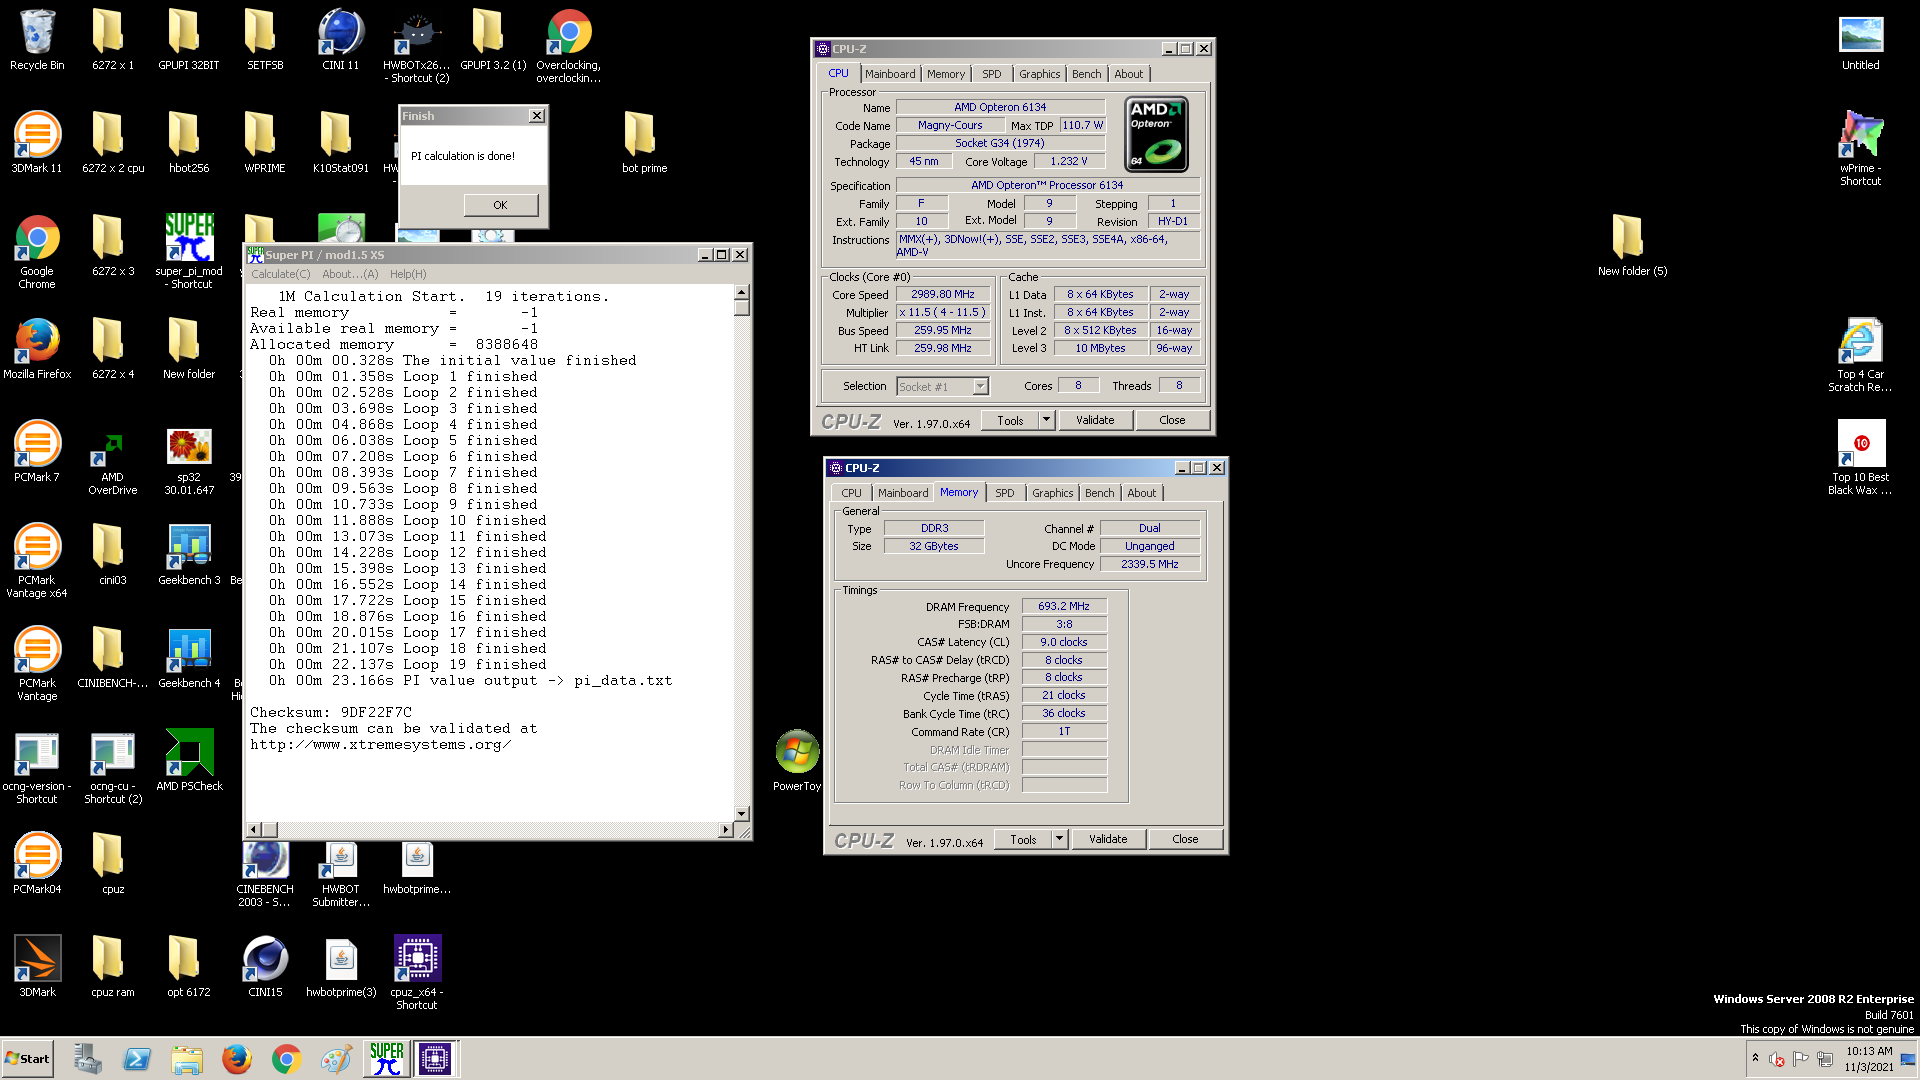
Task: Launch the super_pi_mod shortcut icon
Action: [189, 252]
